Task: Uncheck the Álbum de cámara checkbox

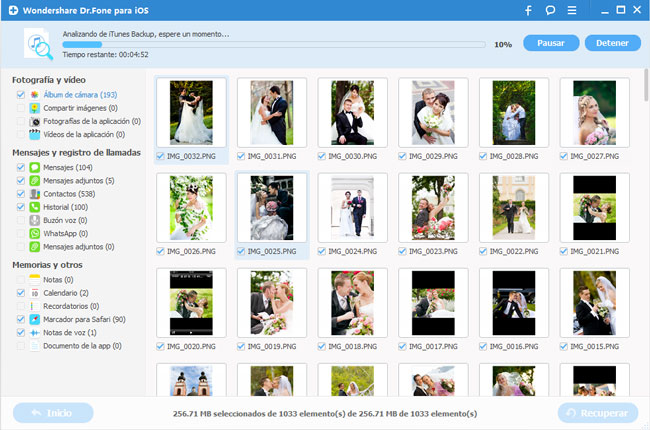Action: coord(21,95)
